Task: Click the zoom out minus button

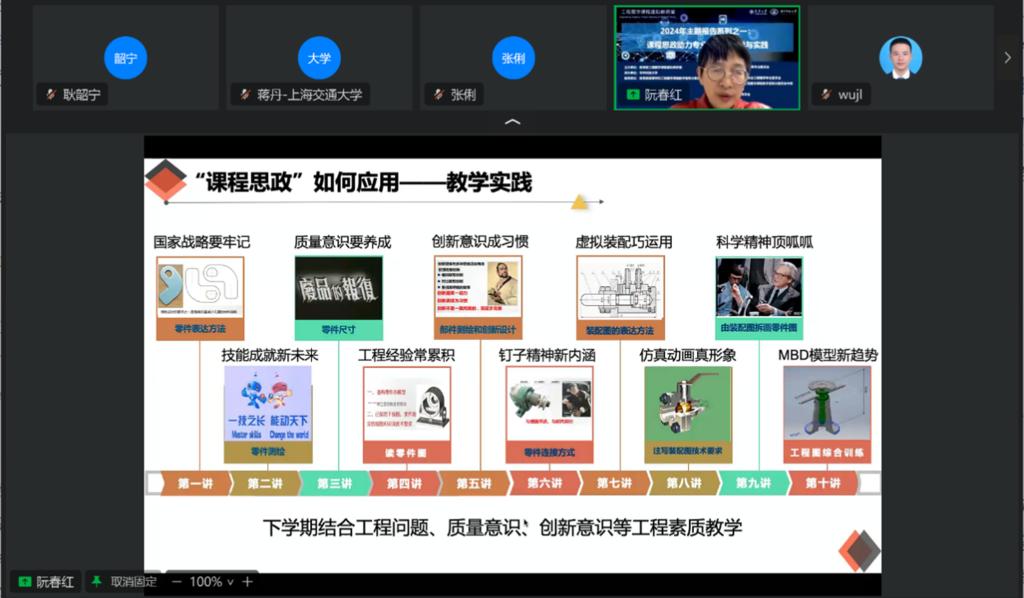Action: (177, 582)
